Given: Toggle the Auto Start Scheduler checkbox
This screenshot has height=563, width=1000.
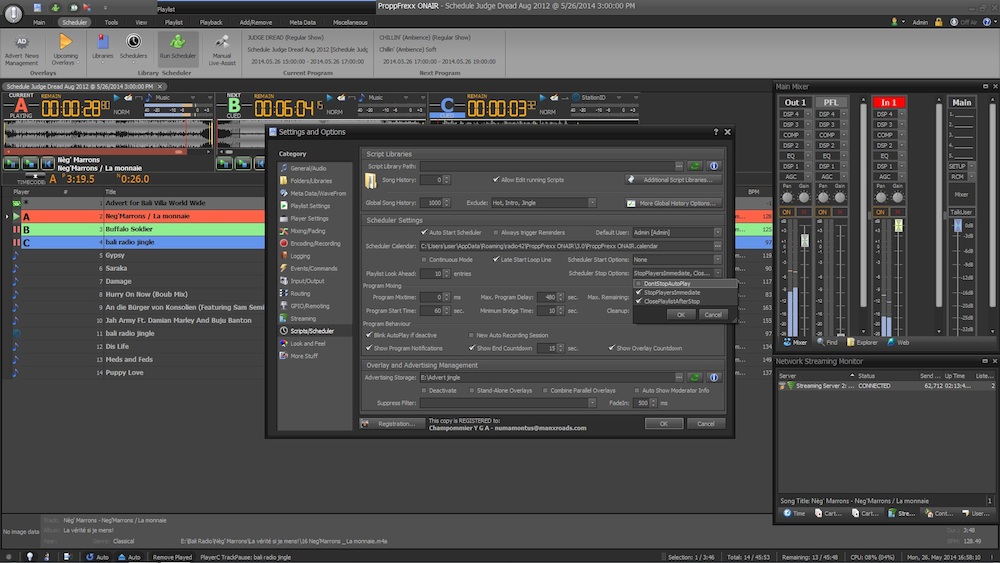Looking at the screenshot, I should pos(423,232).
